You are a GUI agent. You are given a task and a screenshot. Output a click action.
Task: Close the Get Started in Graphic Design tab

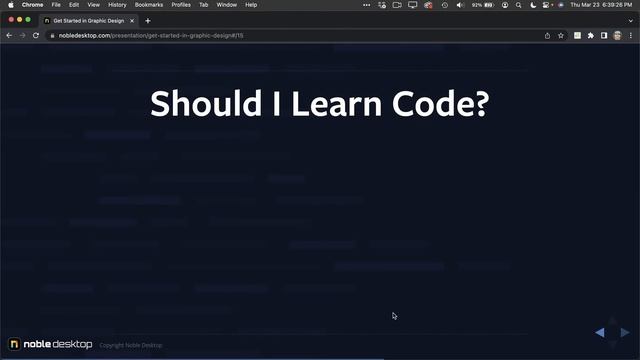point(132,21)
